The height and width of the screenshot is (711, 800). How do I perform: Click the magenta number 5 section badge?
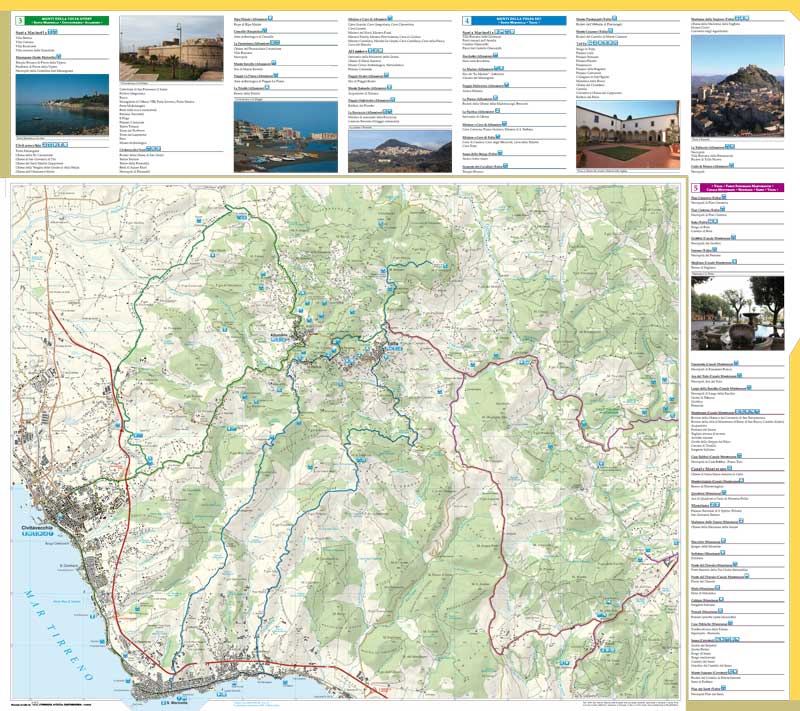coord(695,188)
